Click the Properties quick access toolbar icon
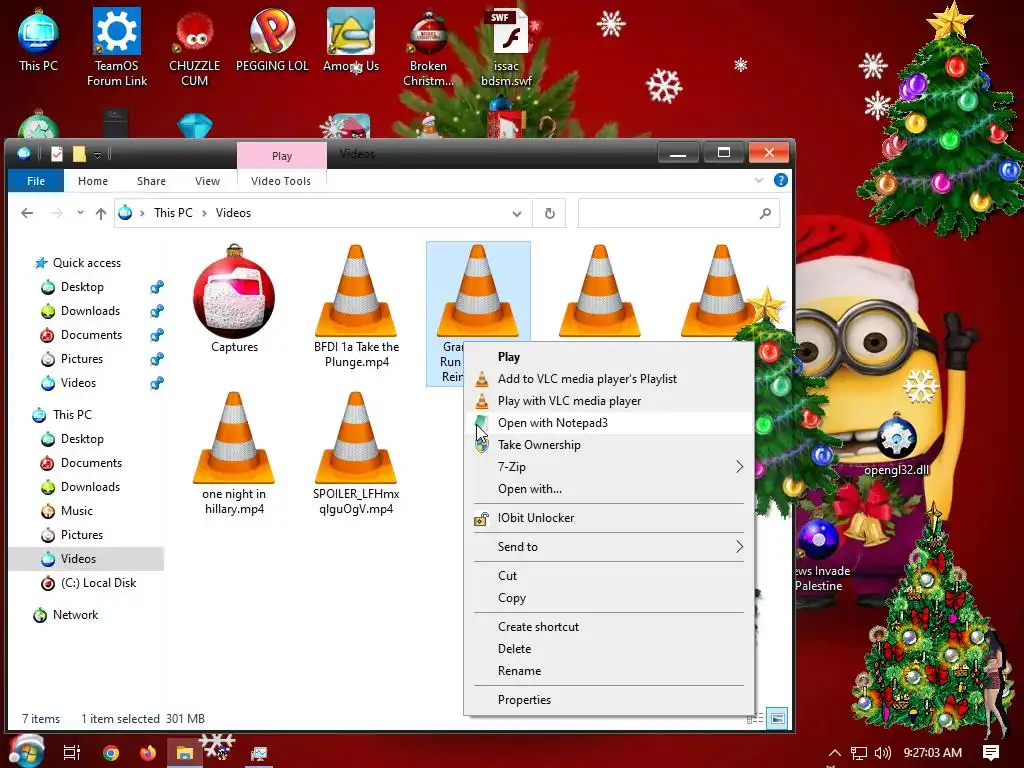 click(57, 153)
